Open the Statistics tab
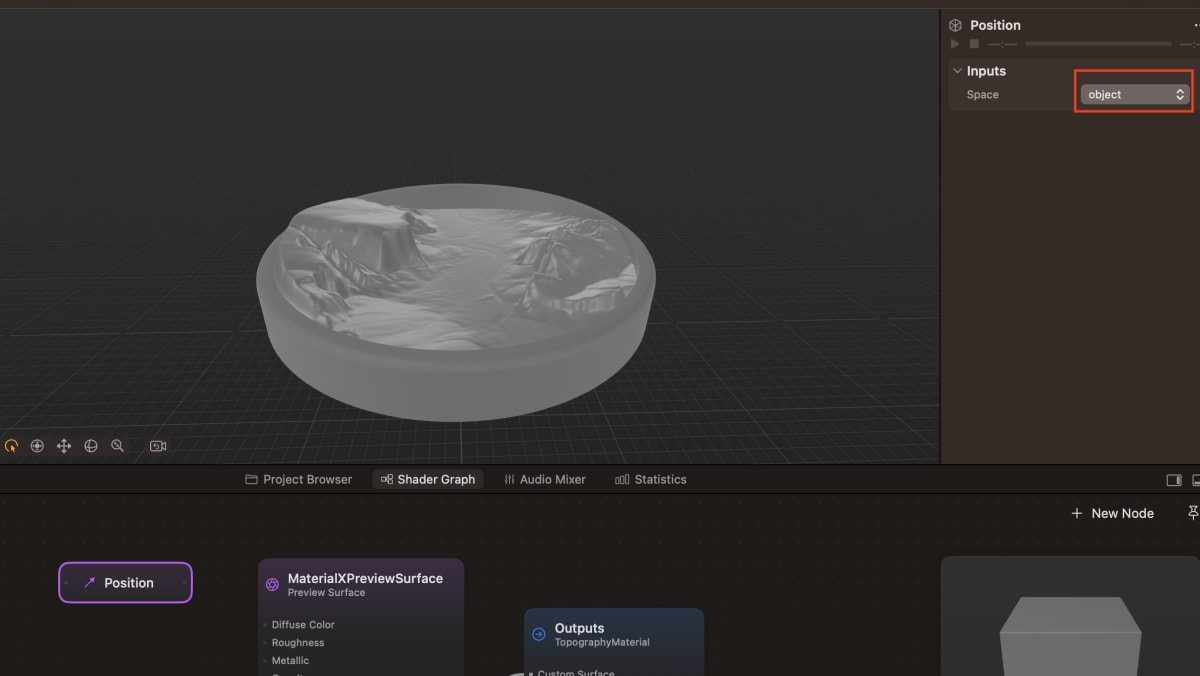This screenshot has height=676, width=1200. (x=651, y=480)
